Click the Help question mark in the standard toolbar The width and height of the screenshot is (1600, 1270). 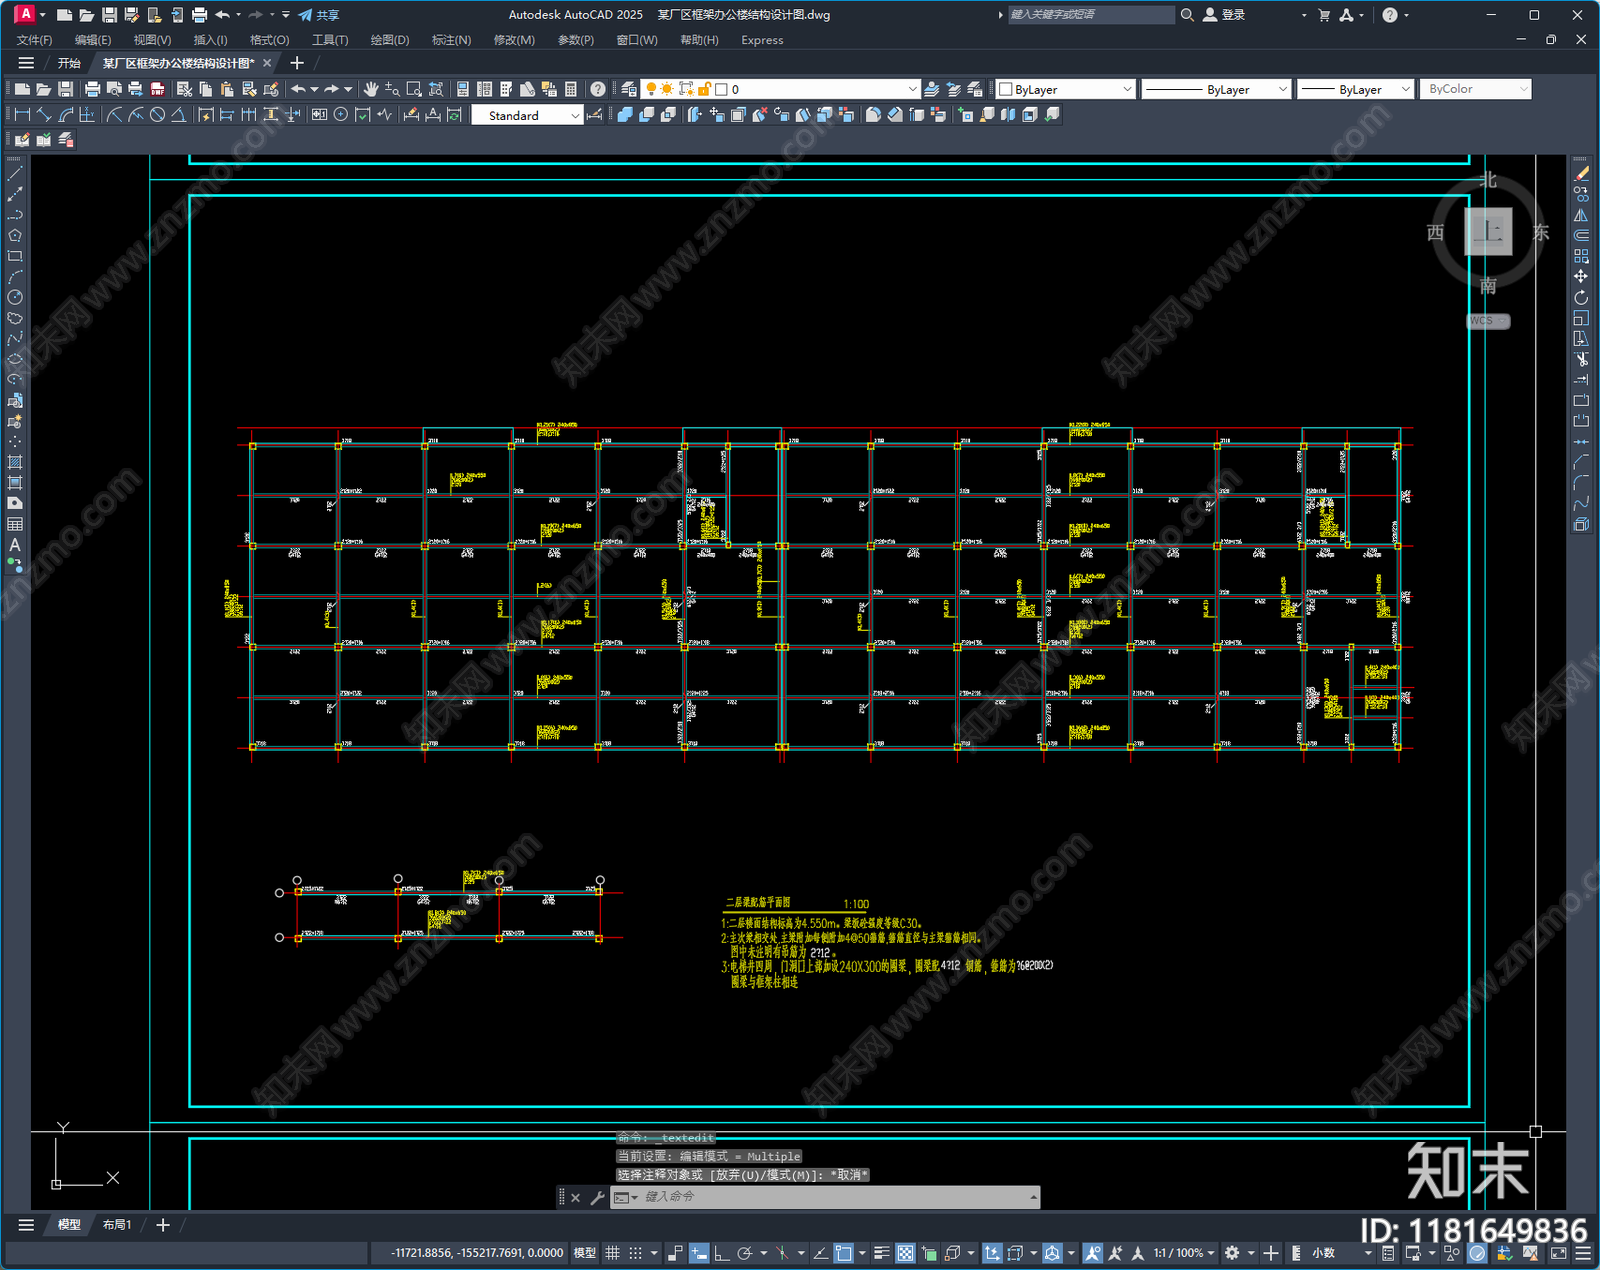tap(598, 89)
